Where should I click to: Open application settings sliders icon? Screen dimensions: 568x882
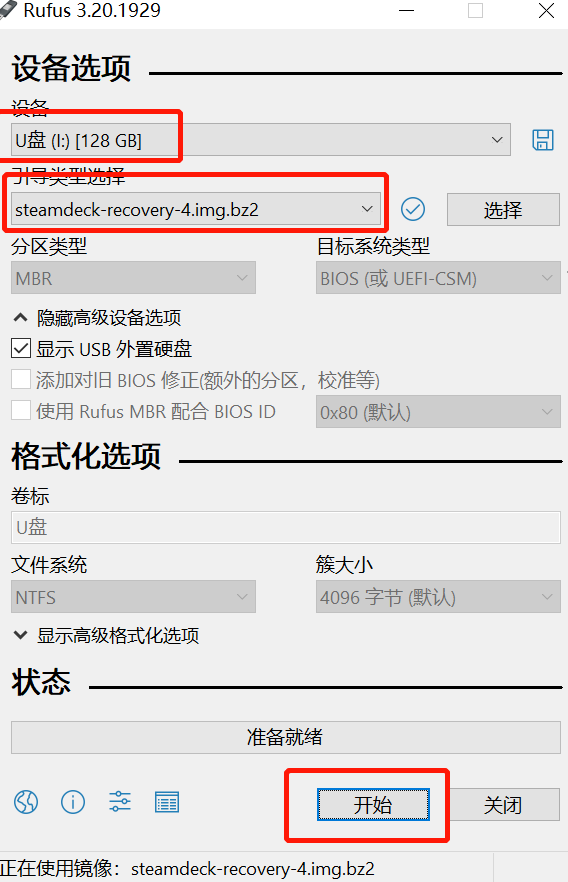point(120,802)
